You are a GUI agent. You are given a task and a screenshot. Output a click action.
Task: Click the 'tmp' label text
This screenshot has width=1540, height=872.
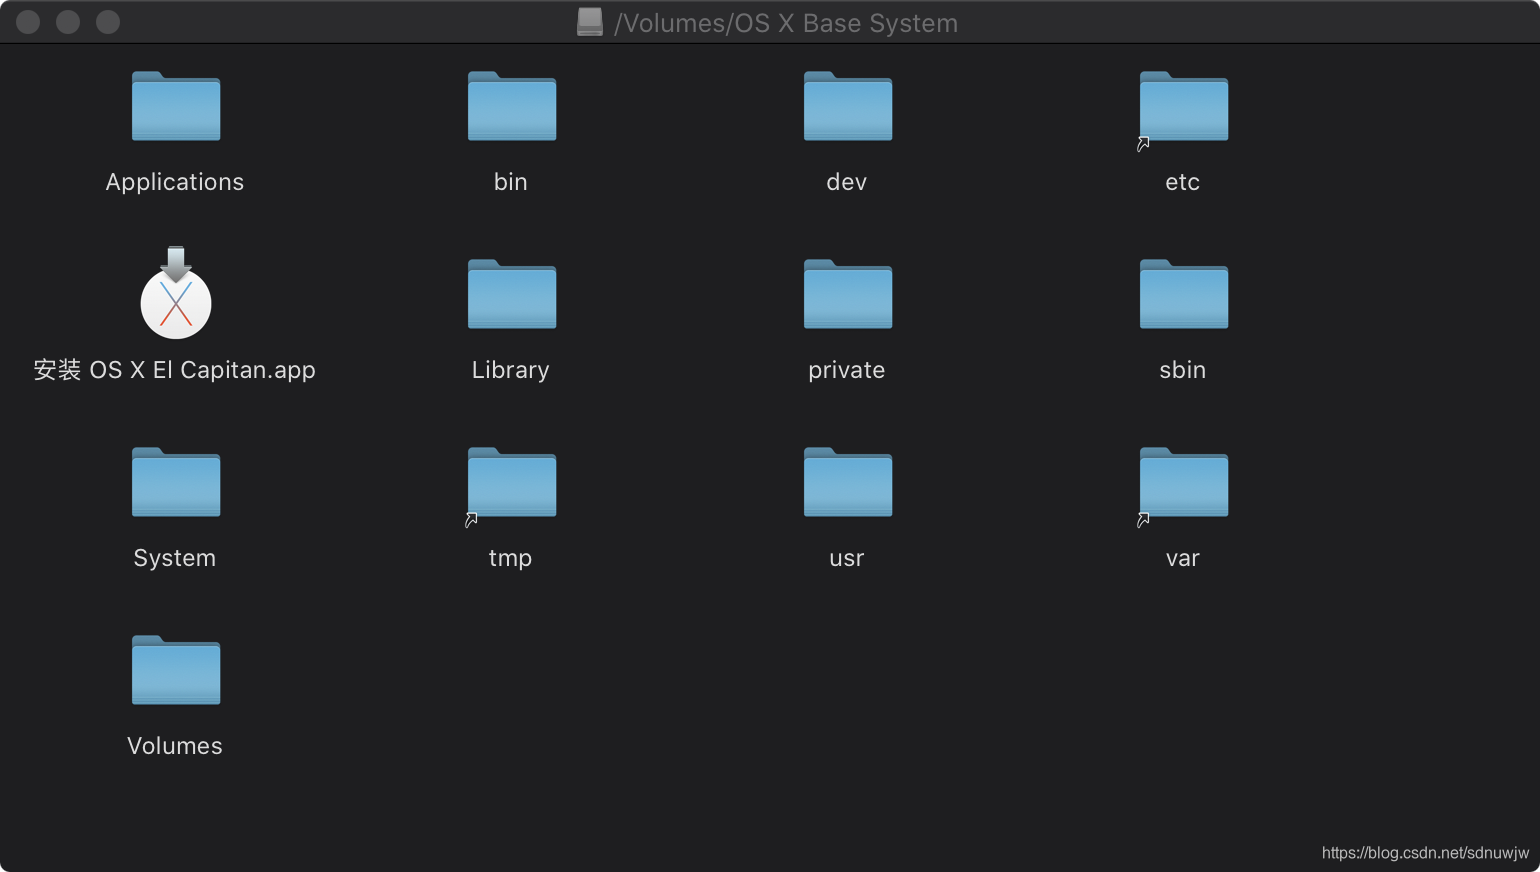coord(511,558)
